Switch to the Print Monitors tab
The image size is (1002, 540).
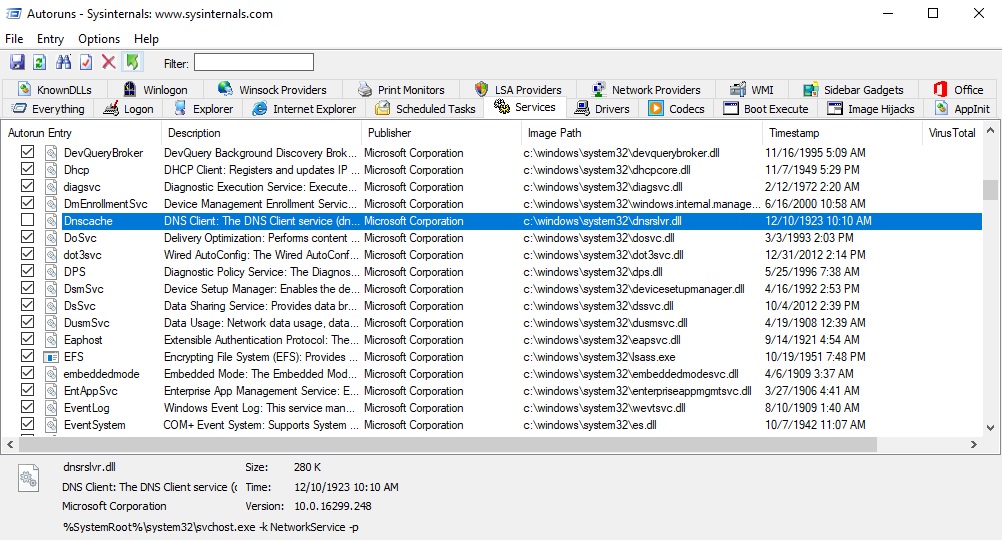pos(401,89)
